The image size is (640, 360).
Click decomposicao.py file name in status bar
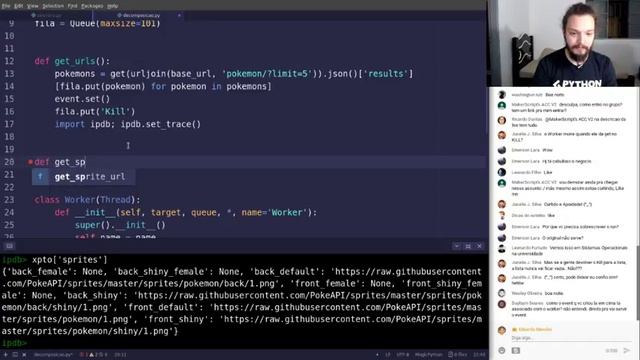click(x=53, y=355)
